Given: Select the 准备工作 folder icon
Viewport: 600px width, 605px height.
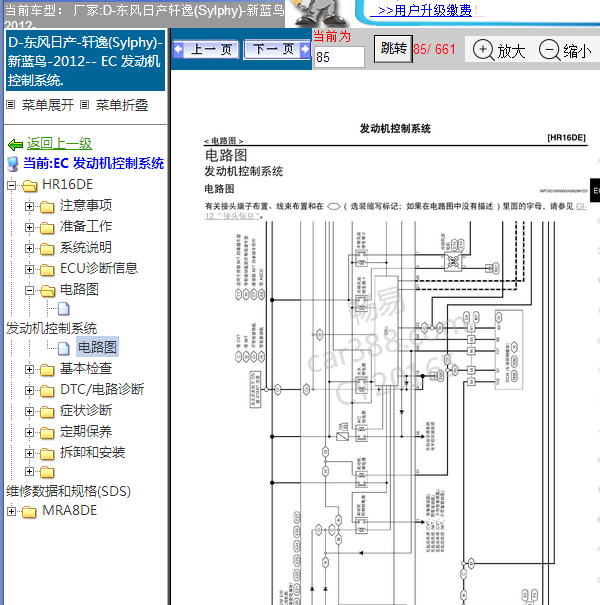Looking at the screenshot, I should point(47,228).
